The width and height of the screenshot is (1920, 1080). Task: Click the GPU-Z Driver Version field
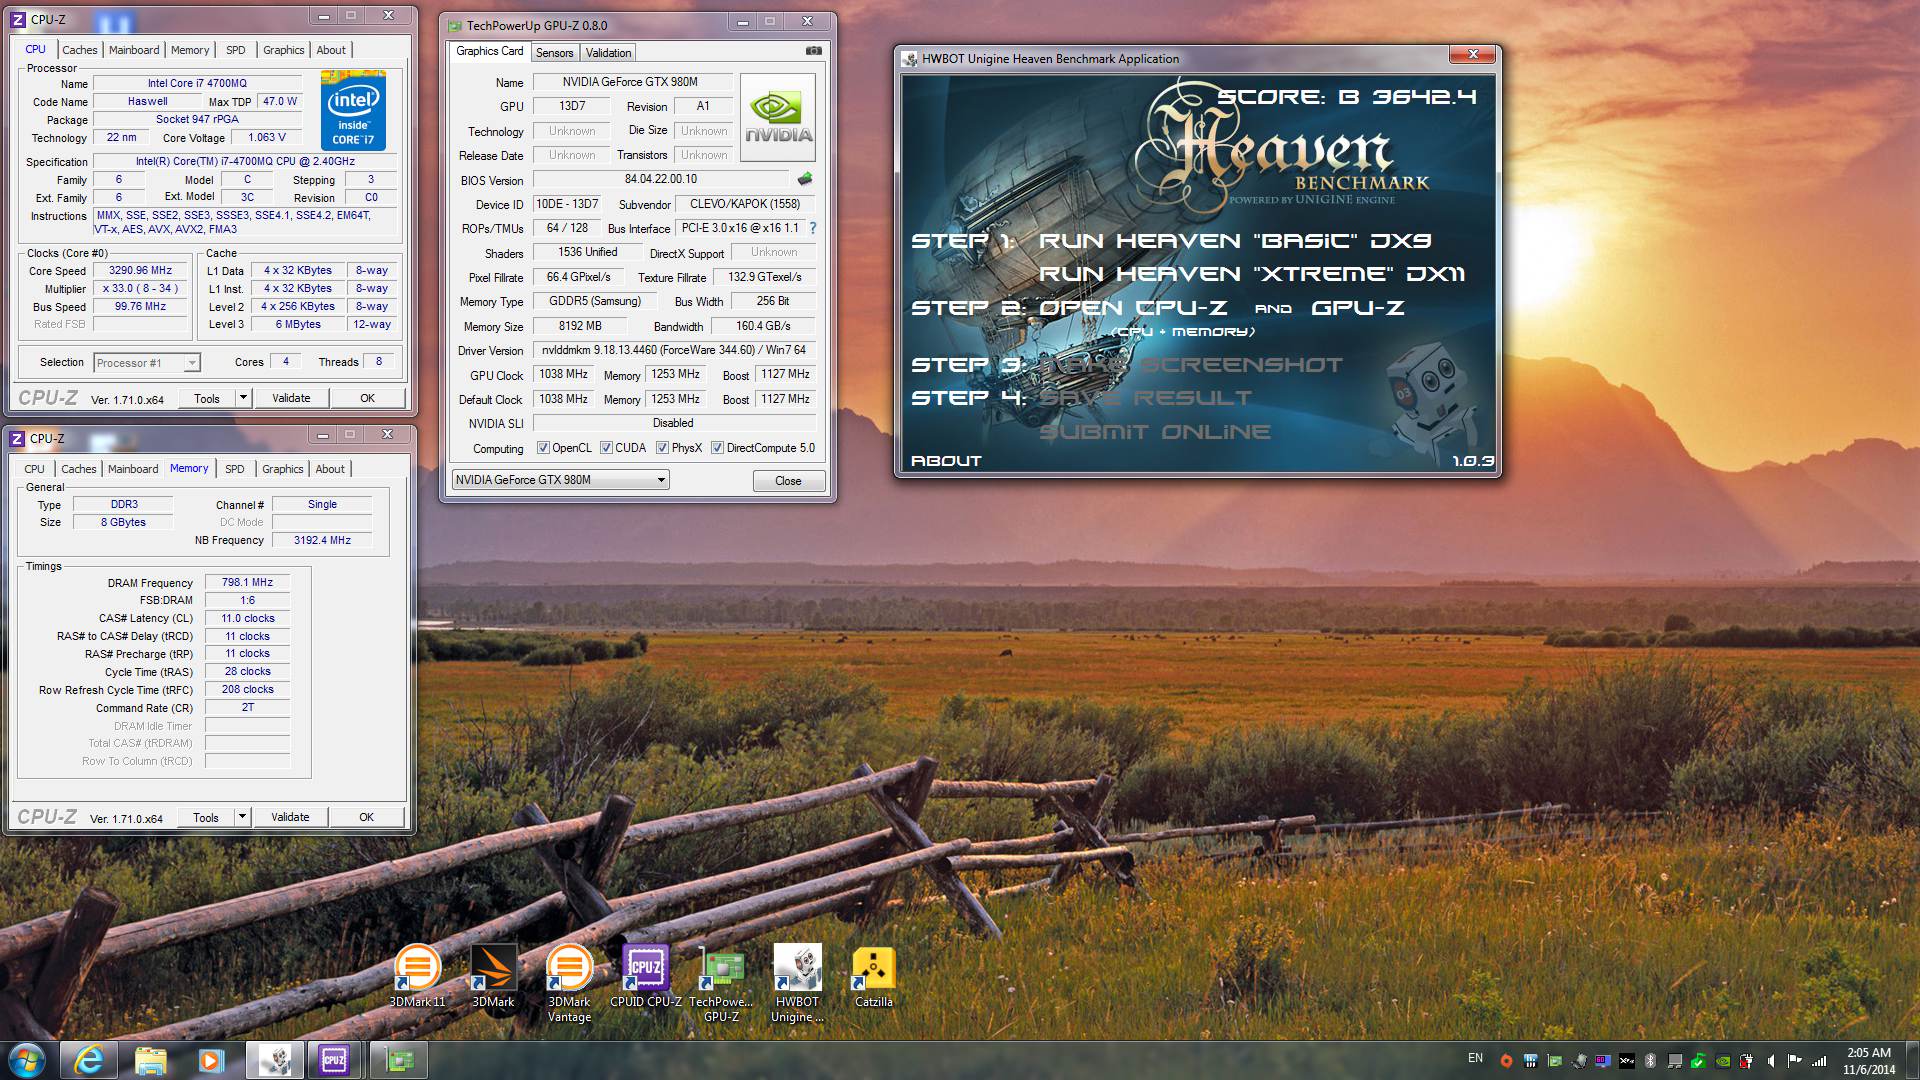tap(674, 350)
